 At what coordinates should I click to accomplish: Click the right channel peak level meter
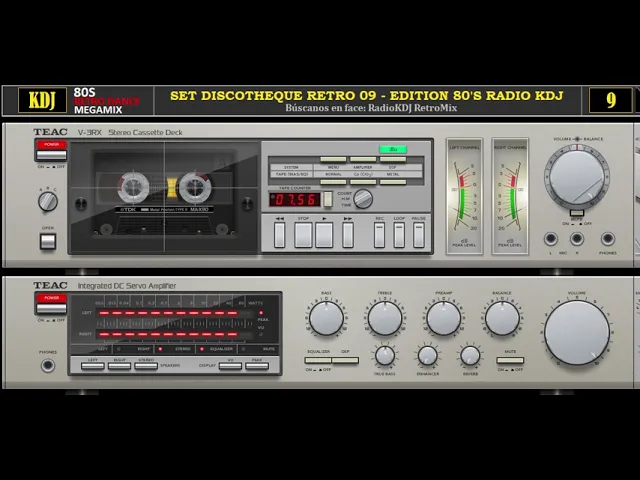pos(510,196)
